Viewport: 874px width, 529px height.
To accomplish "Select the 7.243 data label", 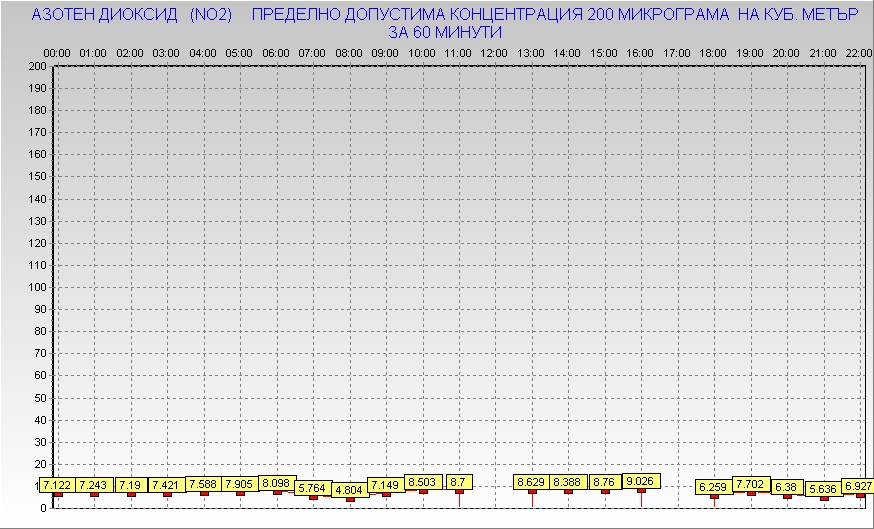I will click(x=94, y=486).
